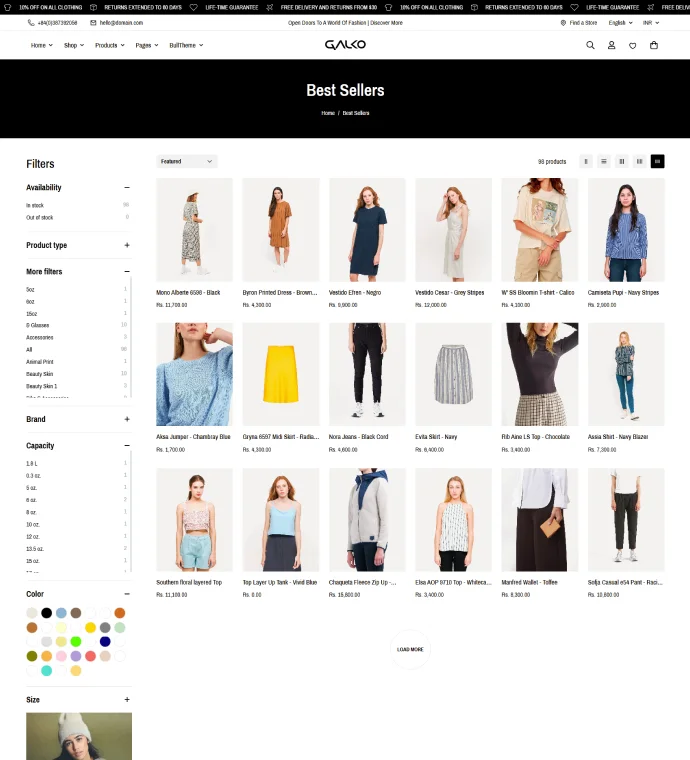This screenshot has width=690, height=760.
Task: Click the phone icon in top bar
Action: pos(31,23)
